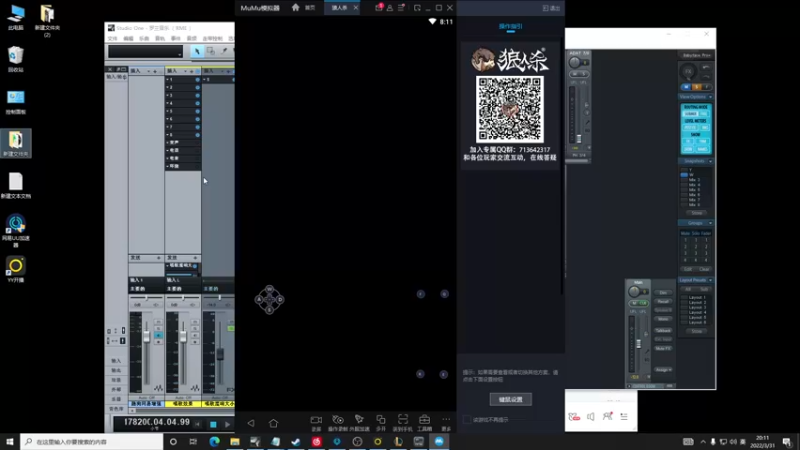The height and width of the screenshot is (450, 800).
Task: Open Steam from the taskbar
Action: [x=296, y=441]
